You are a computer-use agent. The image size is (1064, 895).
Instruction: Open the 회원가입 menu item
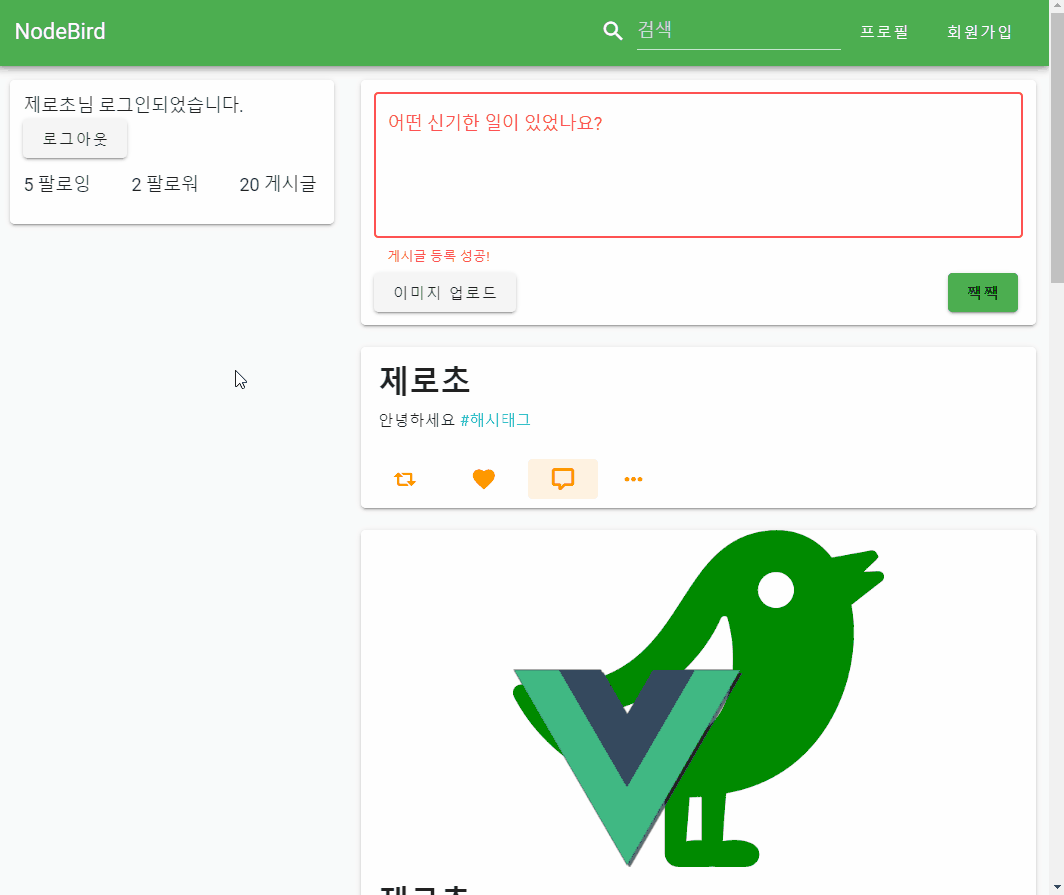click(979, 32)
